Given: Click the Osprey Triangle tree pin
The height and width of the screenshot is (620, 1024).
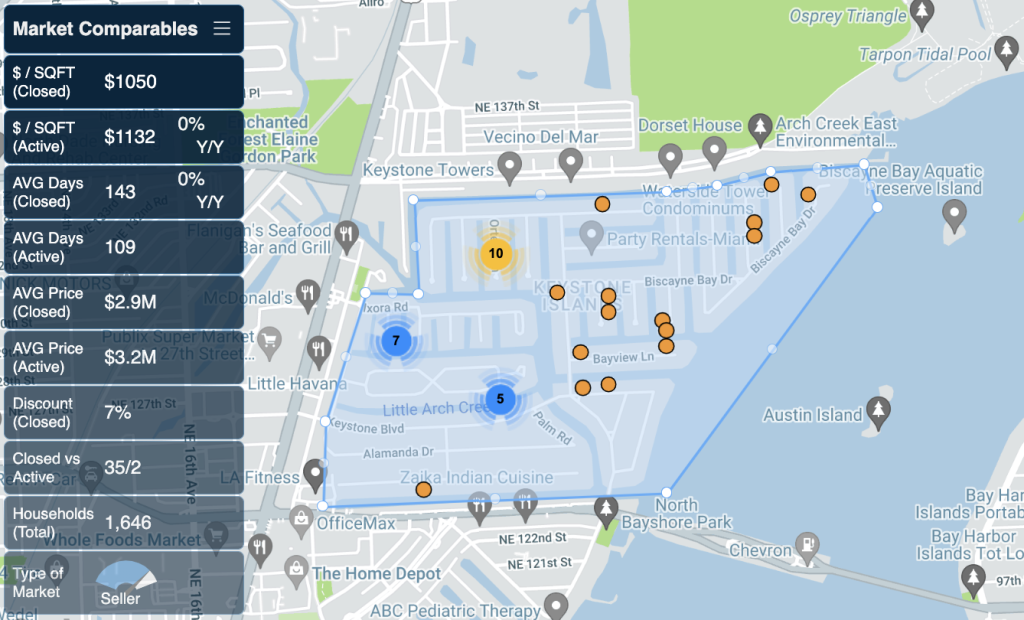Looking at the screenshot, I should (x=921, y=14).
